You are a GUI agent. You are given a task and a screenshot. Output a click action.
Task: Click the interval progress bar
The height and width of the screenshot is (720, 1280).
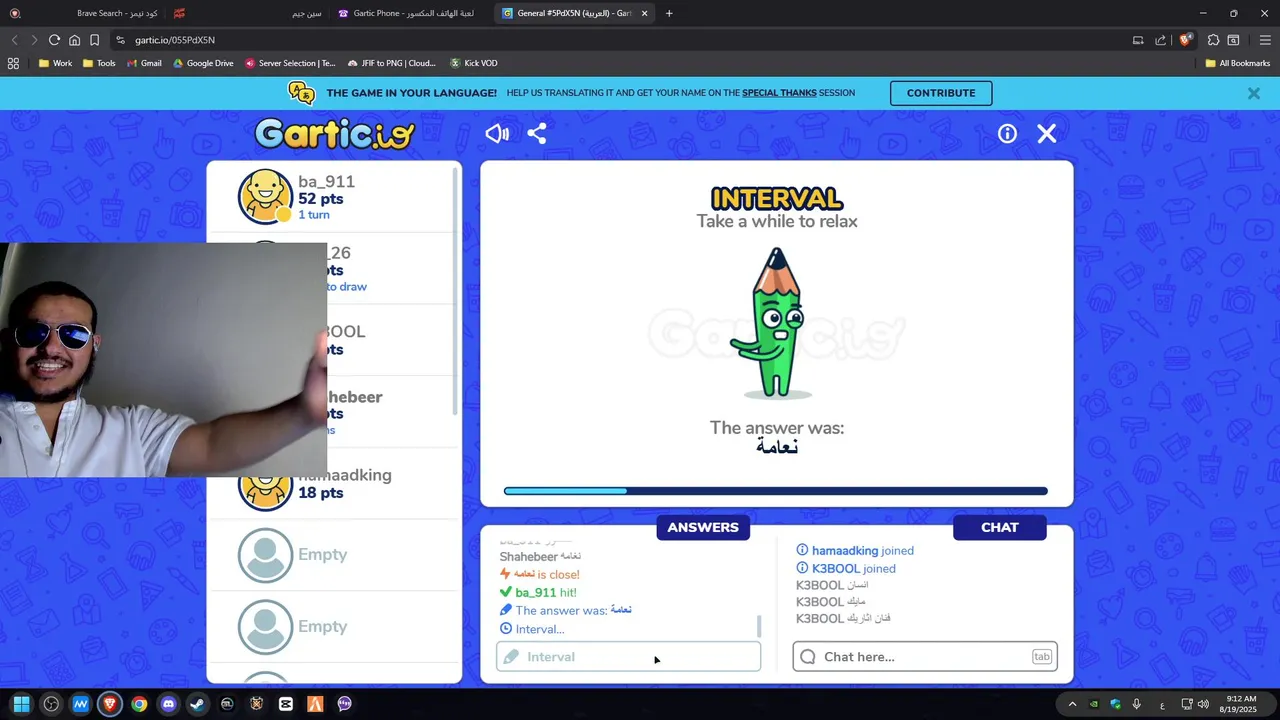pos(776,491)
